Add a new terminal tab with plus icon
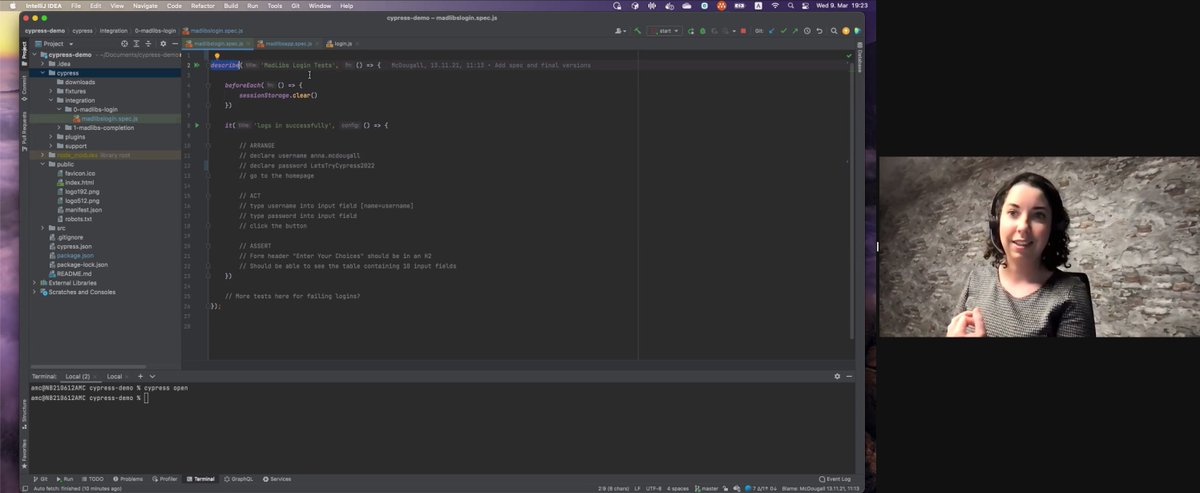This screenshot has width=1200, height=493. click(x=141, y=376)
